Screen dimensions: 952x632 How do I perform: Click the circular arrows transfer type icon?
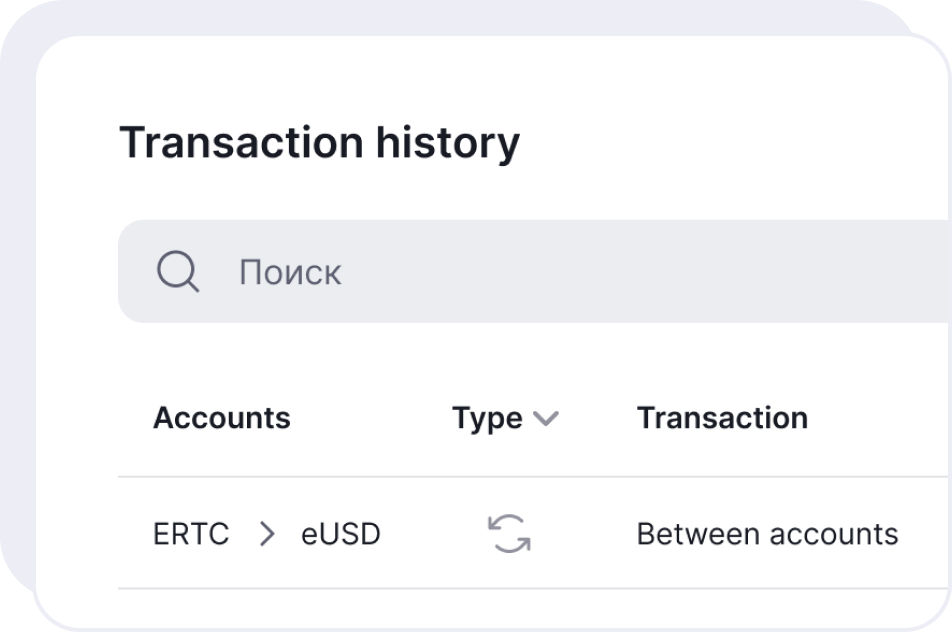coord(509,533)
